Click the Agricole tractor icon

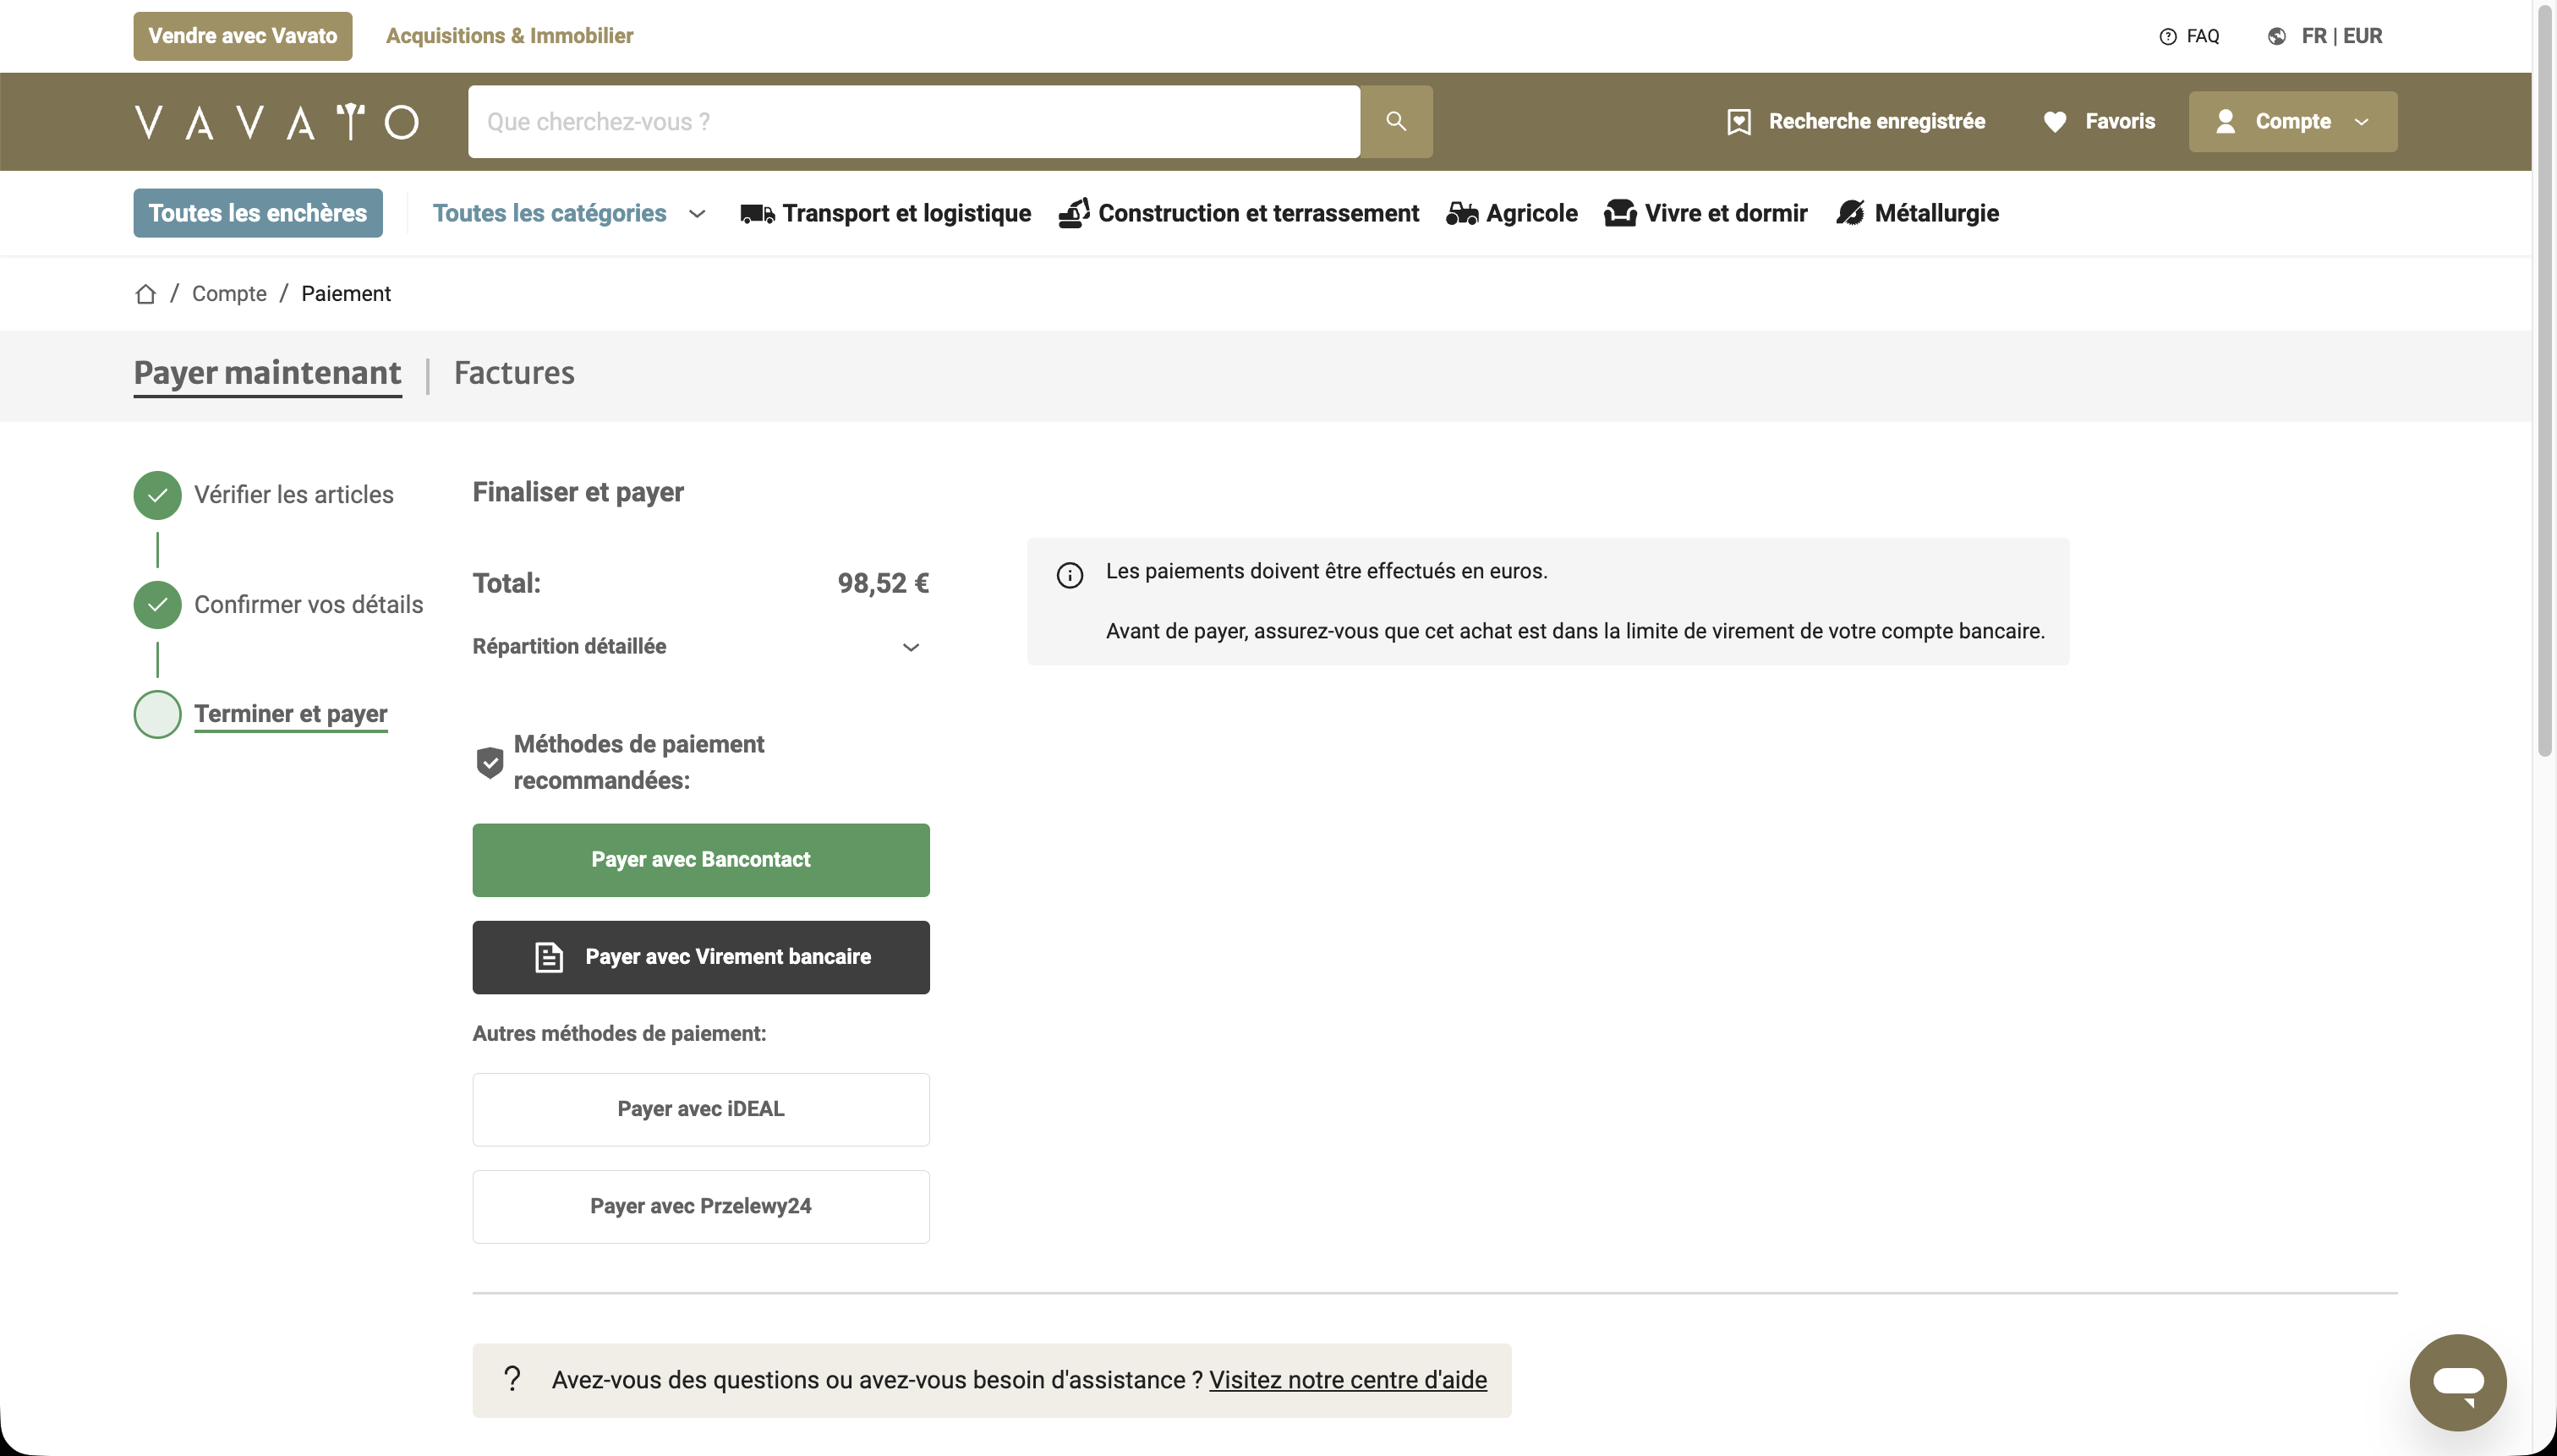pos(1461,213)
